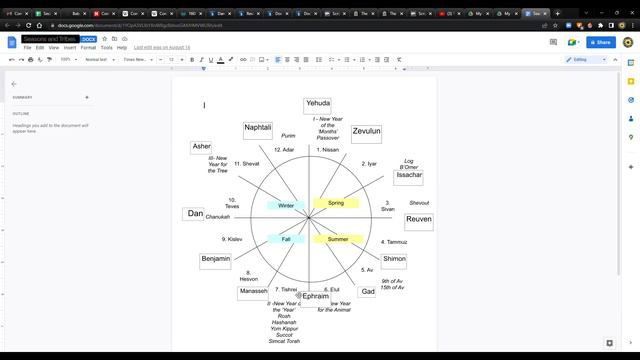
Task: Open comment history
Action: (553, 42)
